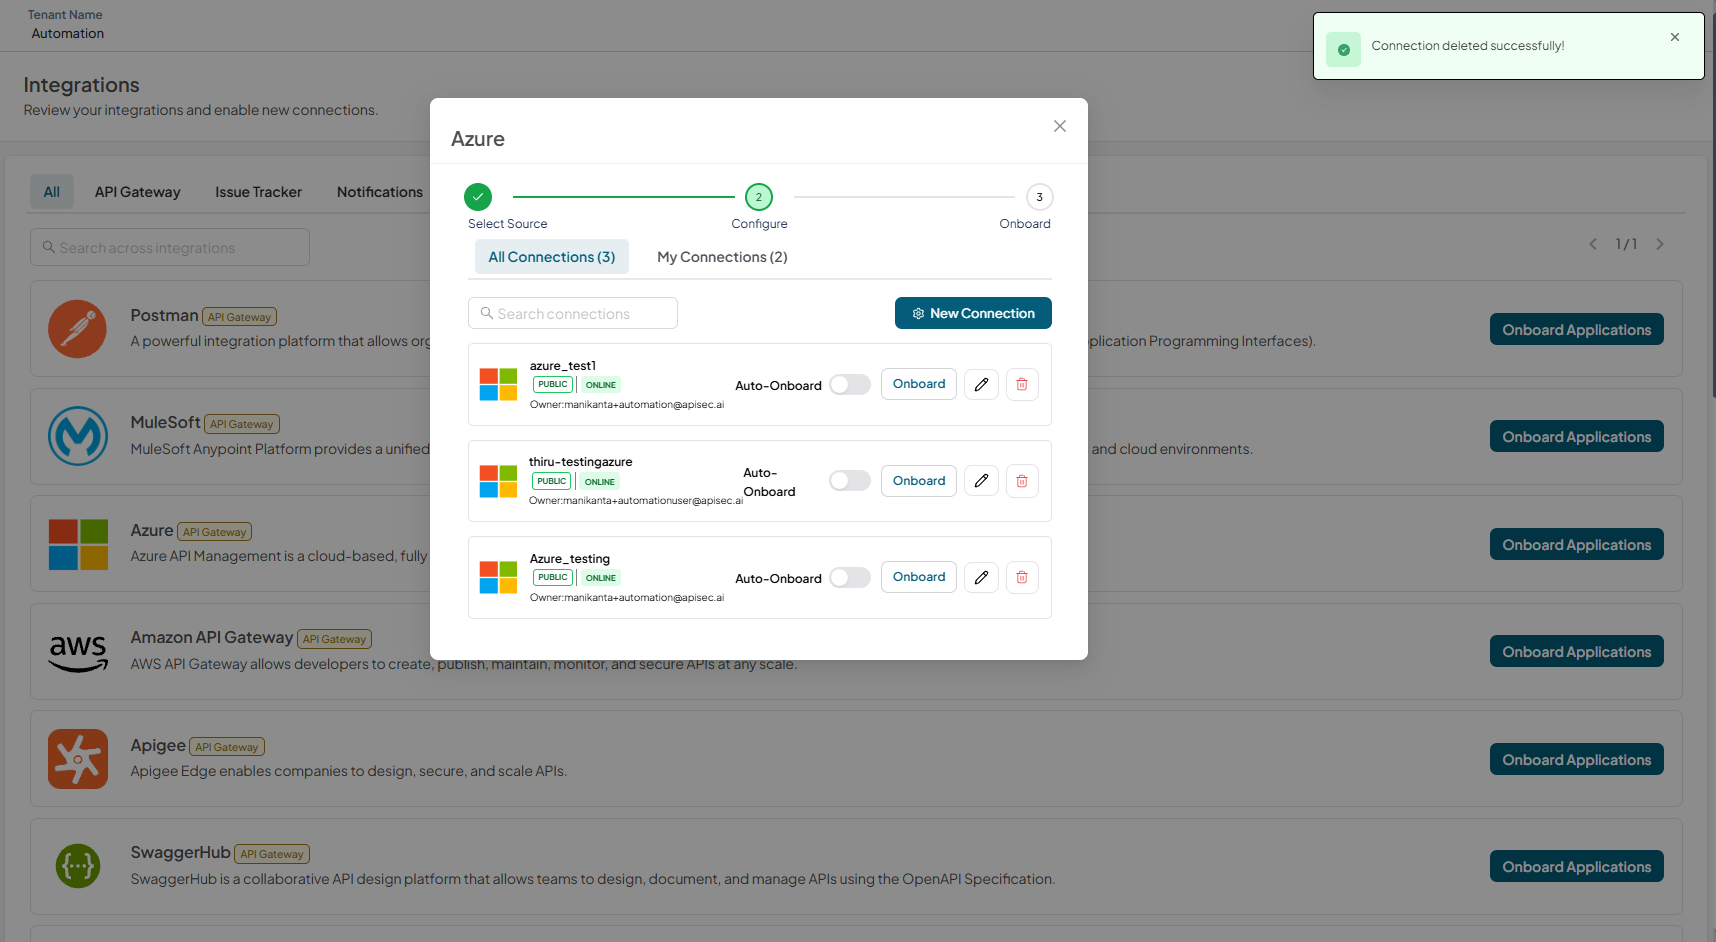Remove Azure_testing connection with trash icon
Viewport: 1716px width, 942px height.
1022,577
